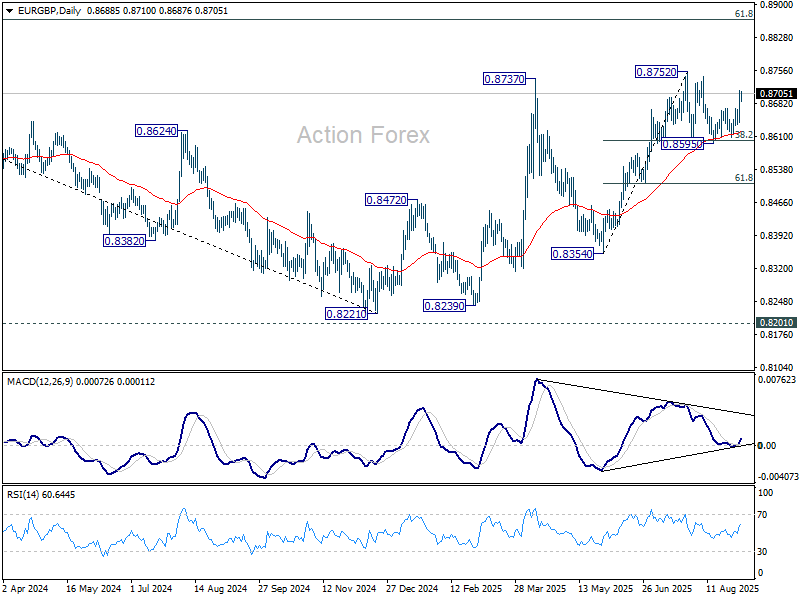
Task: Select the 2 Apr 2024 date label
Action: (26, 589)
